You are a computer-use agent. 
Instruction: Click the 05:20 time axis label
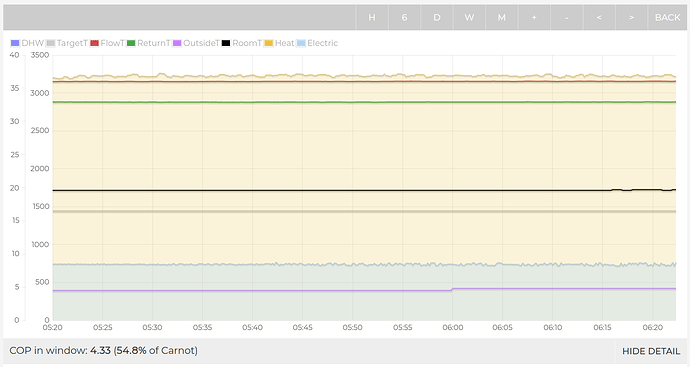(x=52, y=327)
